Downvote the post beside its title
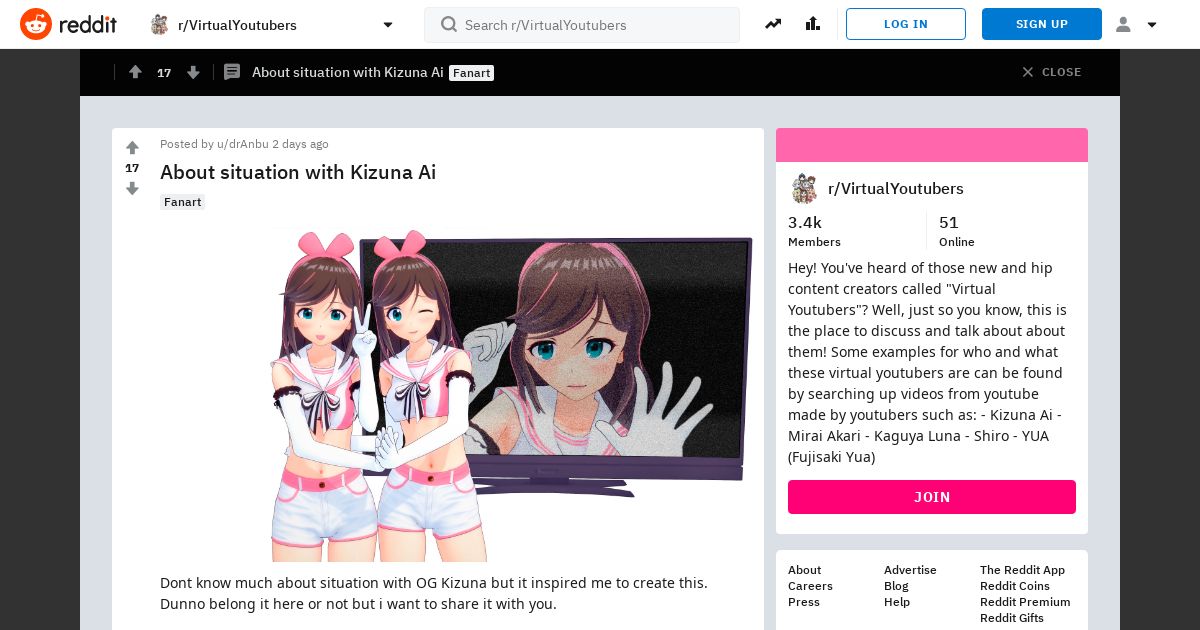The height and width of the screenshot is (630, 1200). [x=132, y=188]
